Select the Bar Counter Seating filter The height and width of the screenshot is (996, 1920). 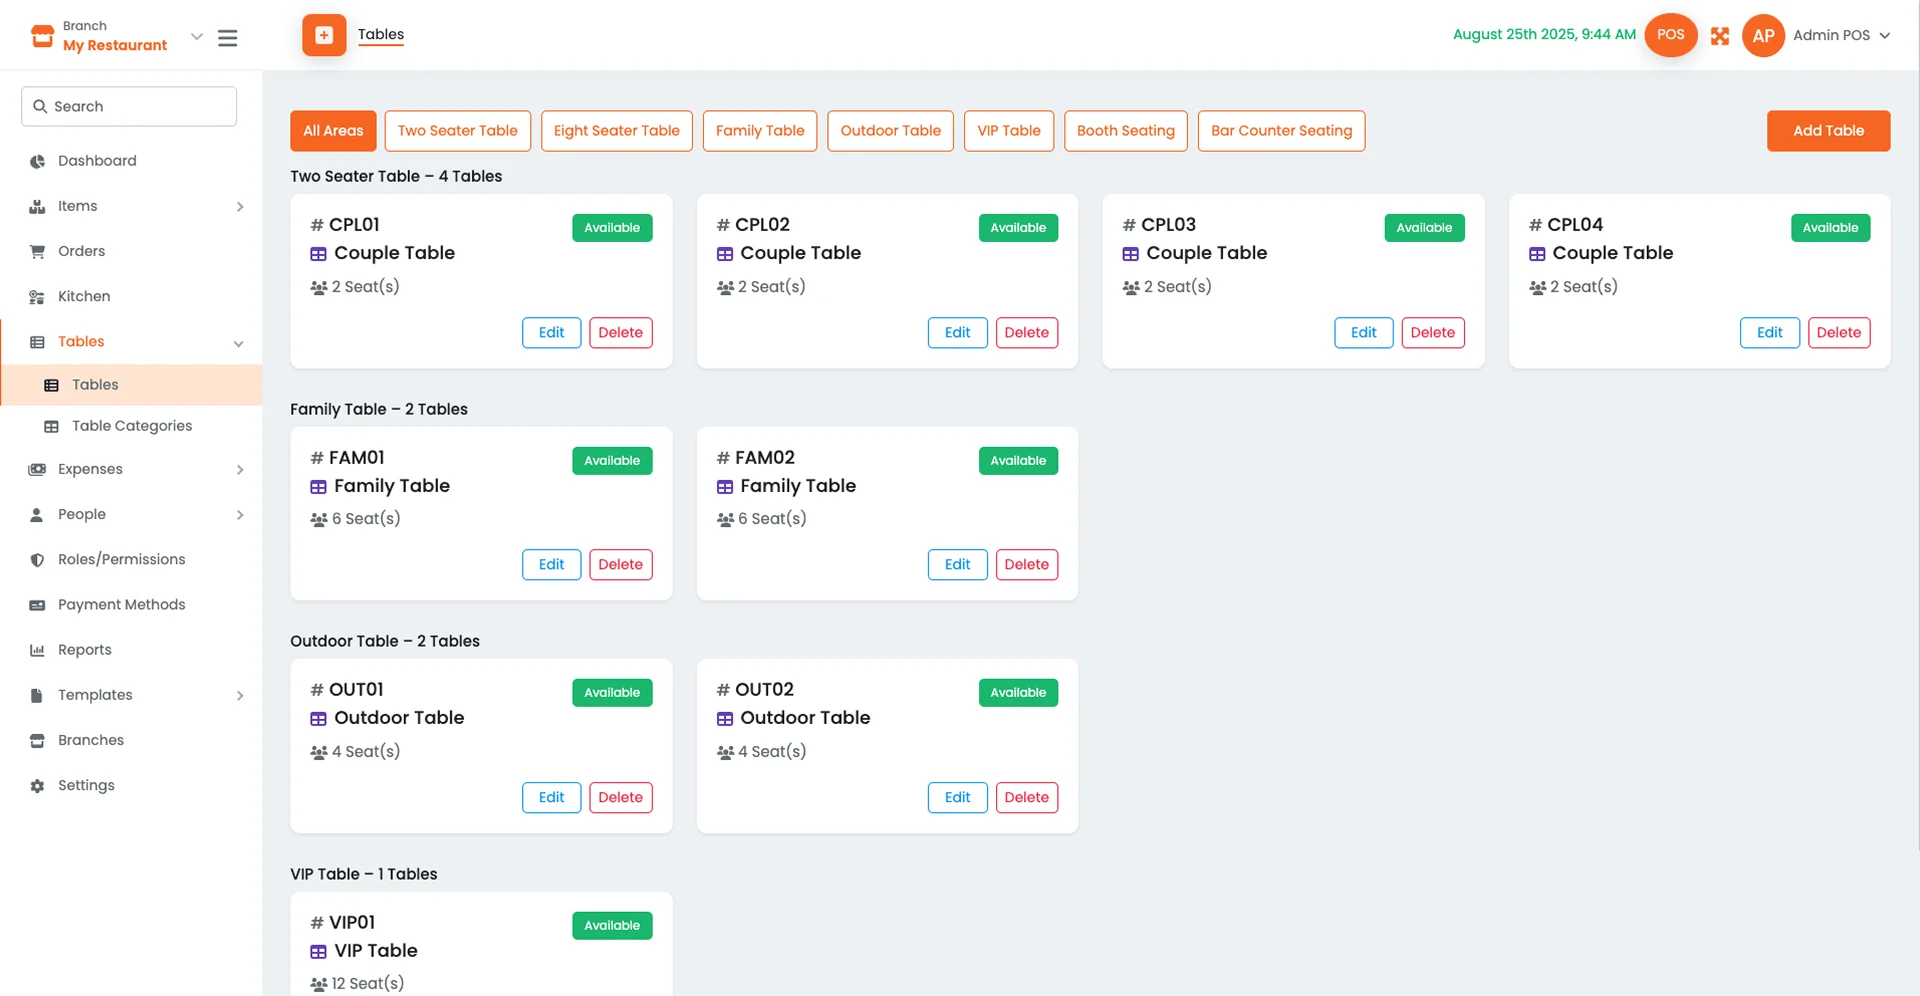pos(1281,131)
